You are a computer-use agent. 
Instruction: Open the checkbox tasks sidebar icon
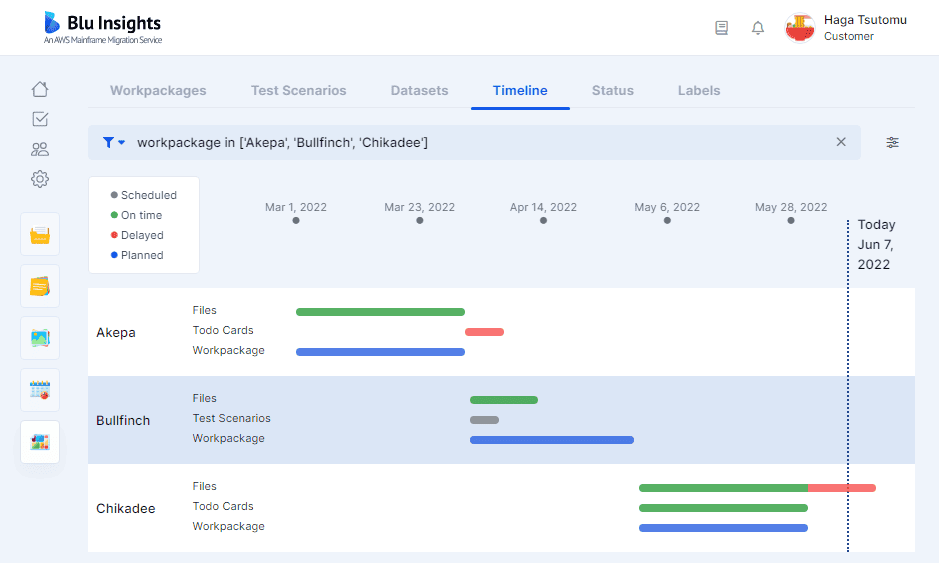point(40,119)
